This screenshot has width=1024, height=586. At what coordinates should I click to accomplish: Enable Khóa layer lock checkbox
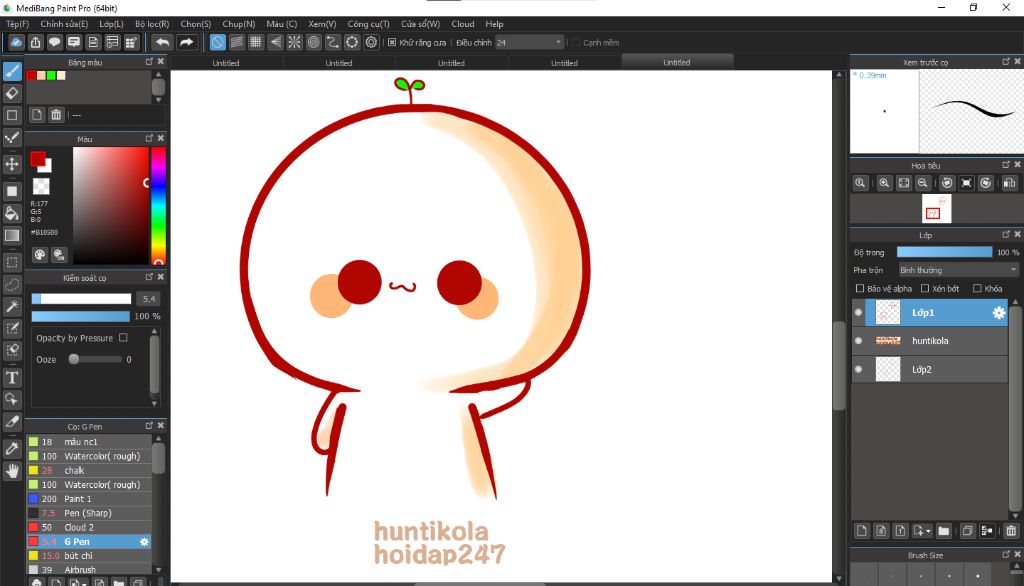click(x=977, y=288)
